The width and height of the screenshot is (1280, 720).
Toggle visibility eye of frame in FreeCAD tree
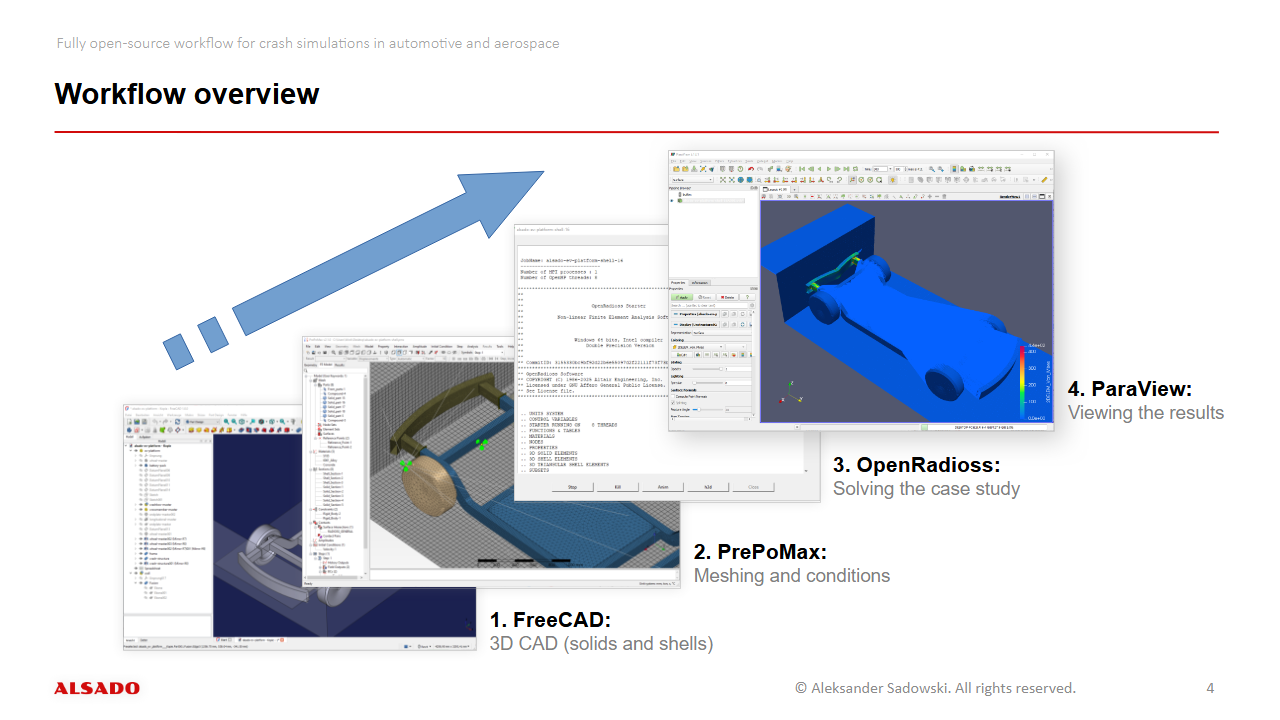pos(141,553)
